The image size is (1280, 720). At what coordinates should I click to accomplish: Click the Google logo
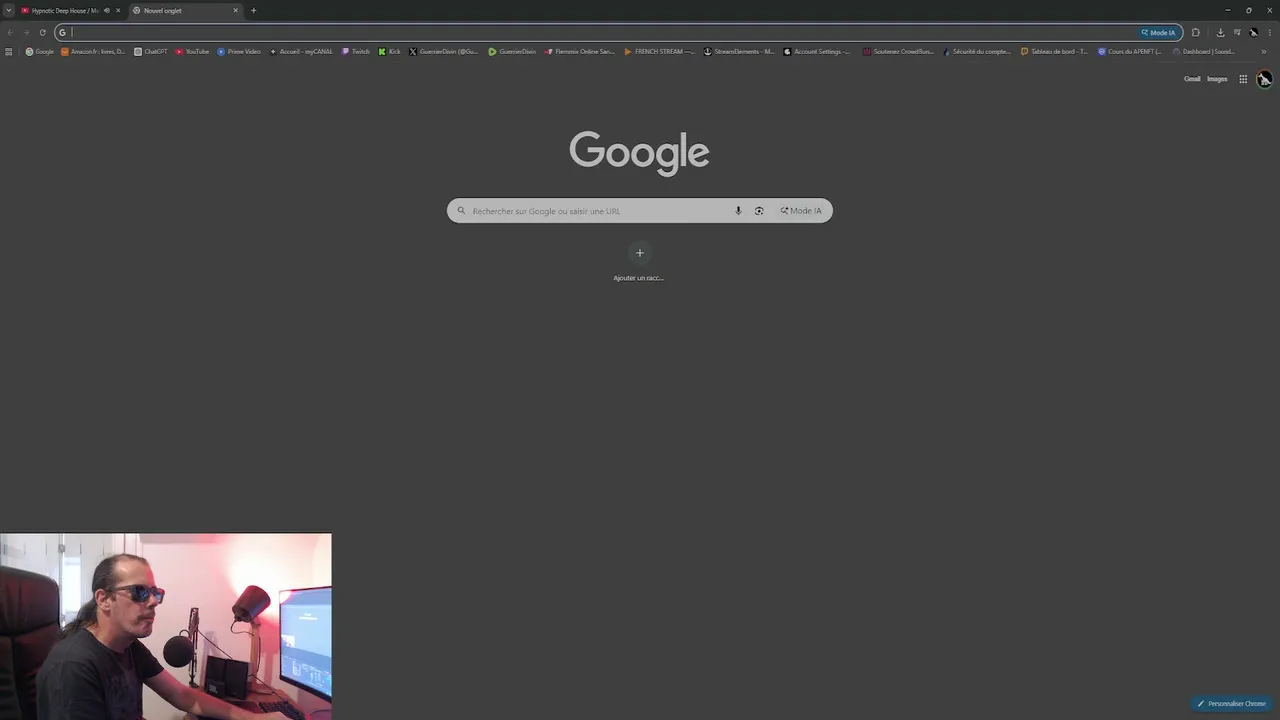[639, 152]
